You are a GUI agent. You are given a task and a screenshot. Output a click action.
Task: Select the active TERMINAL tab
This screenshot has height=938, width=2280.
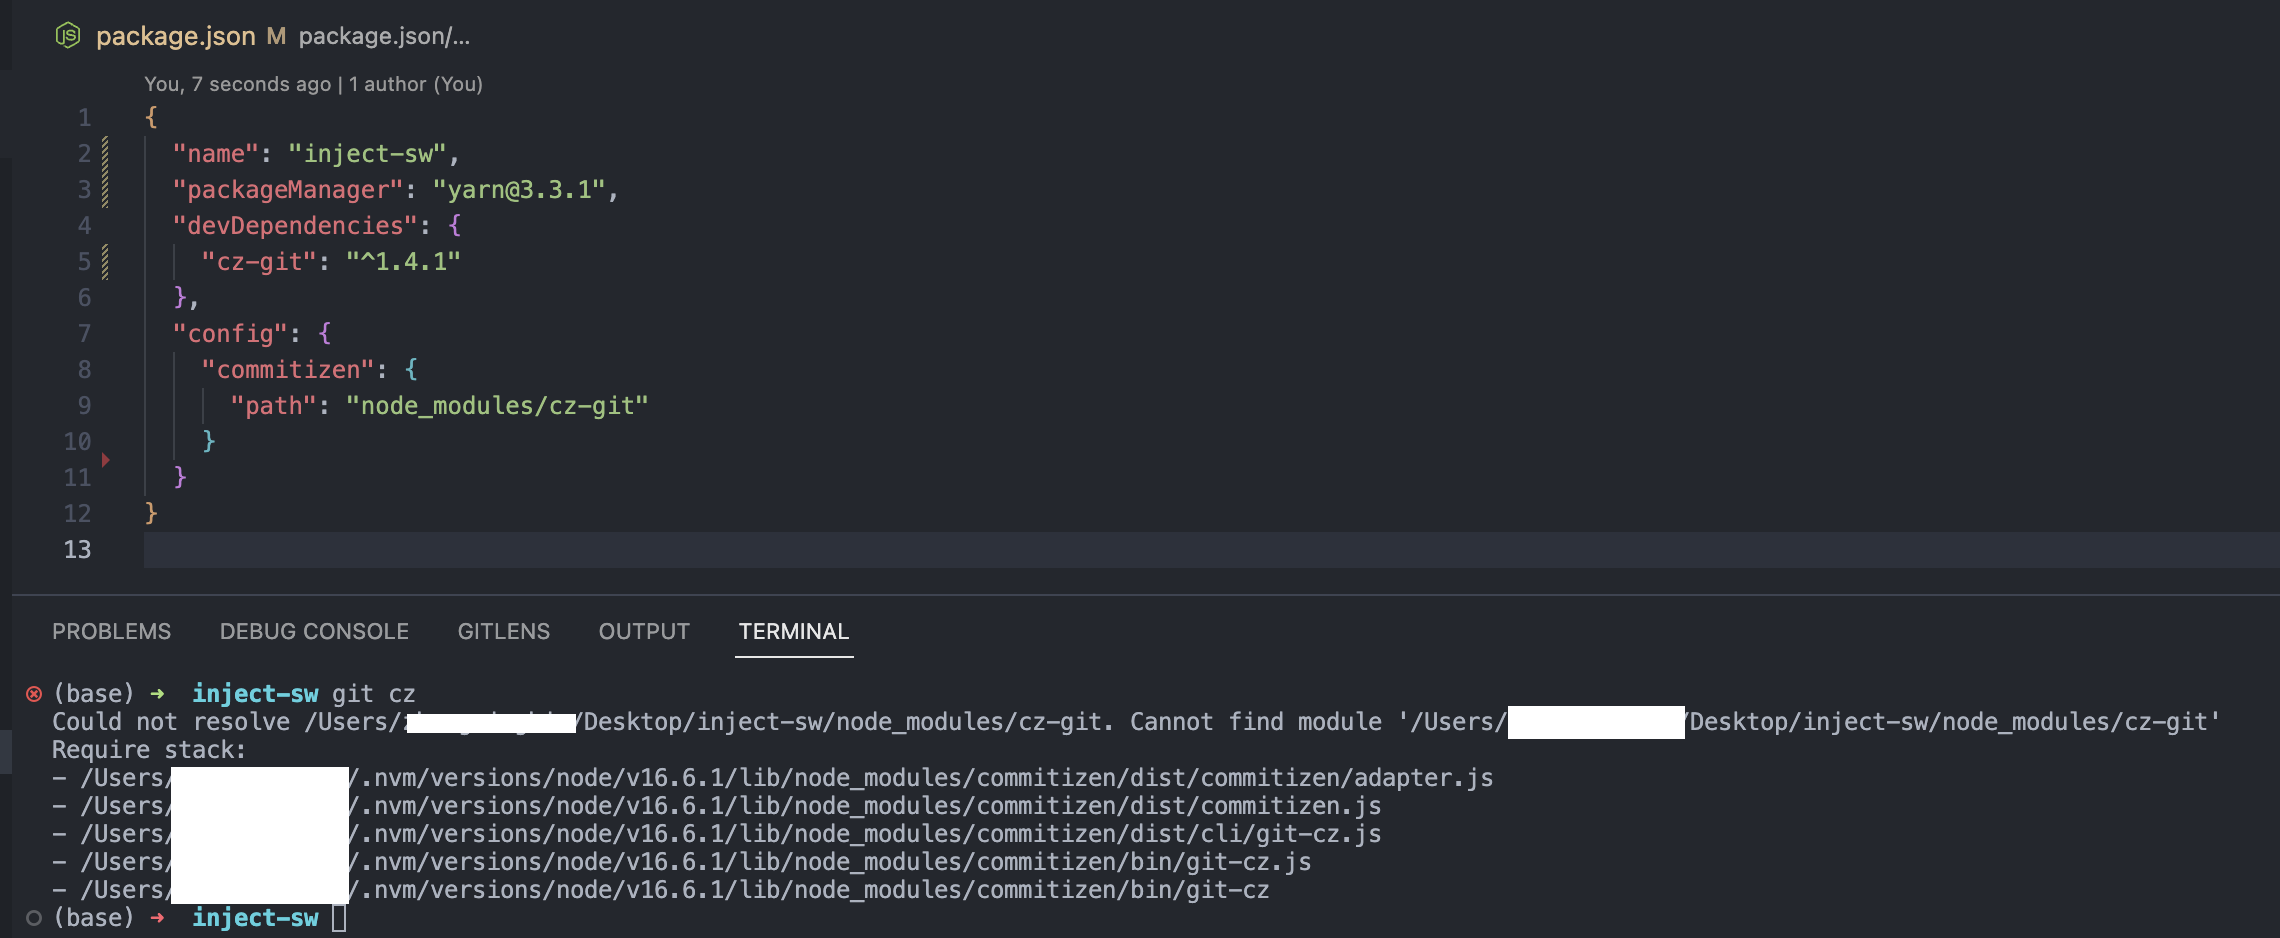(793, 631)
